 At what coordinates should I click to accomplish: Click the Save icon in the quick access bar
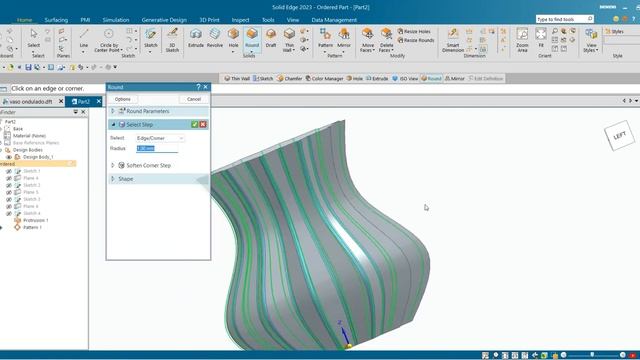tap(28, 67)
